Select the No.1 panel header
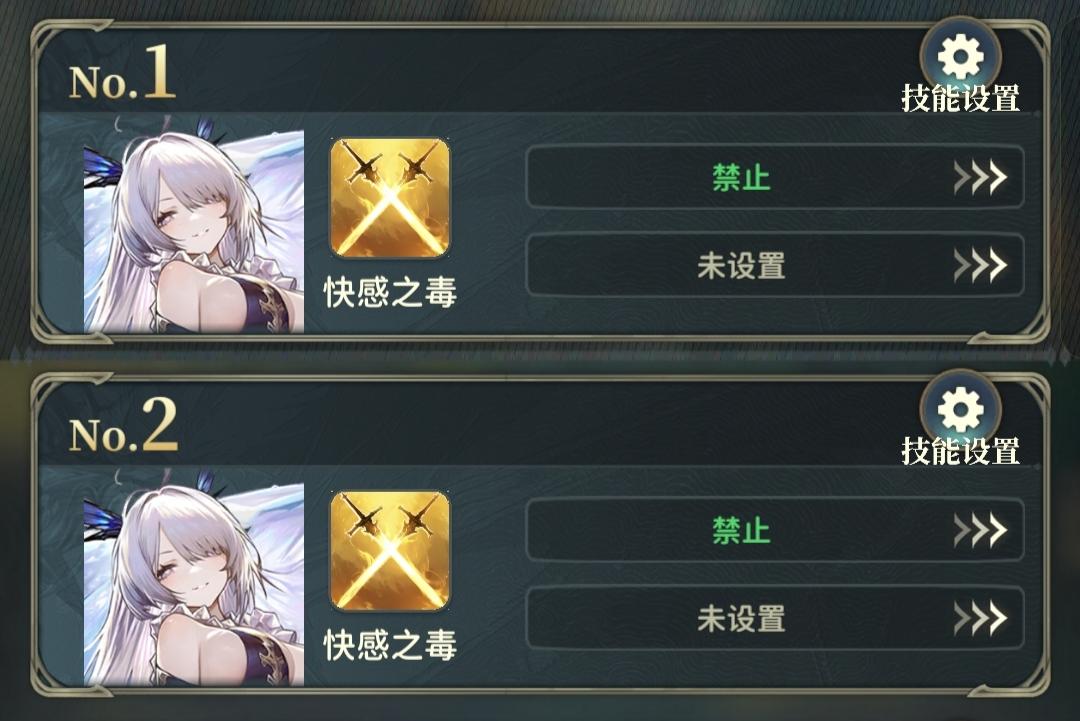 click(123, 73)
